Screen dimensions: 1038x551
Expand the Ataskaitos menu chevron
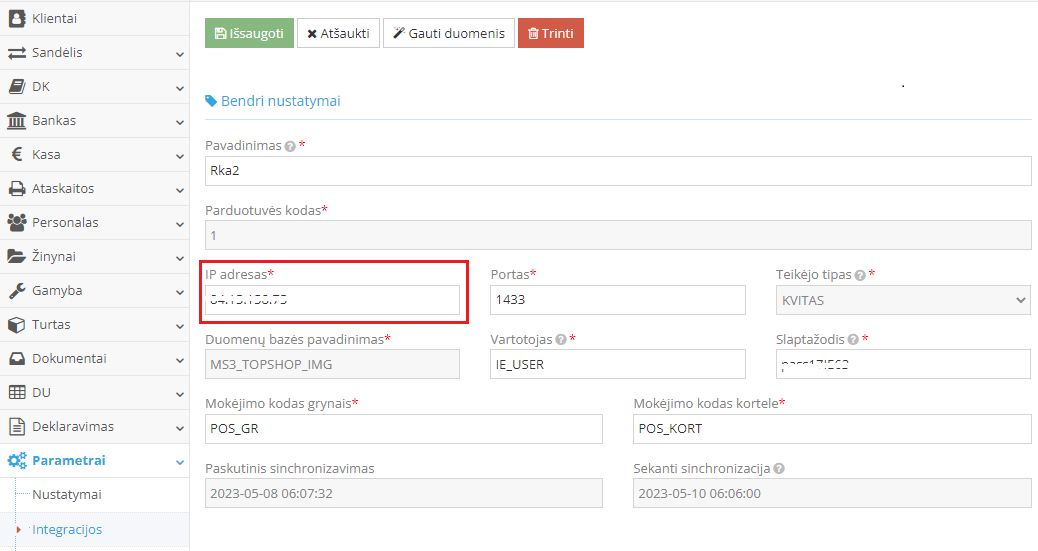pyautogui.click(x=179, y=190)
